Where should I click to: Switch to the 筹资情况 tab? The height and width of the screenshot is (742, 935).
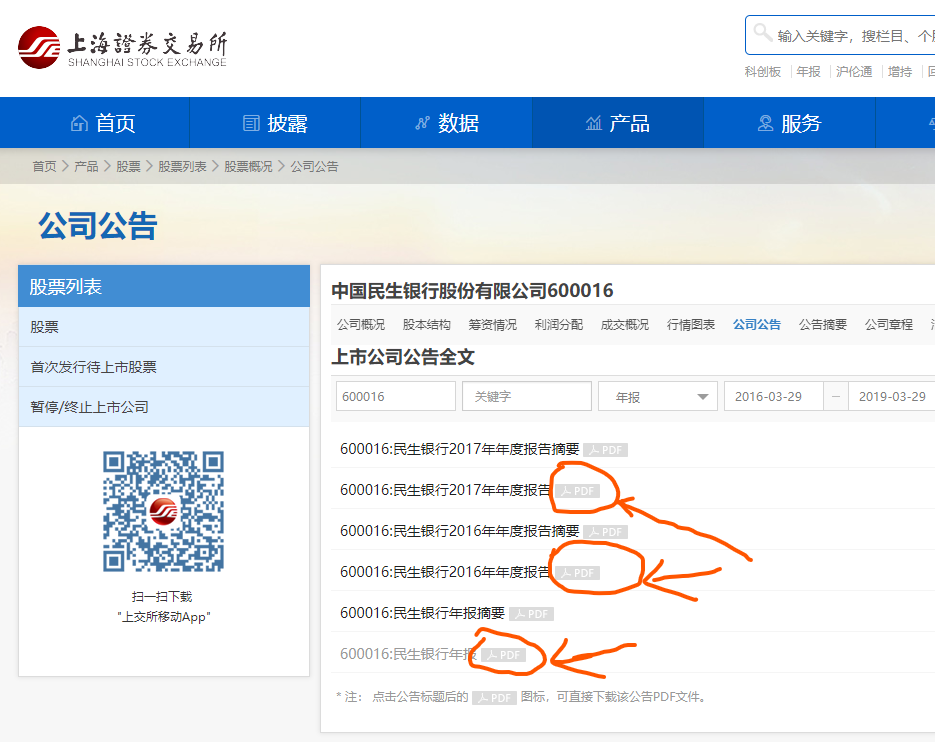pos(493,324)
